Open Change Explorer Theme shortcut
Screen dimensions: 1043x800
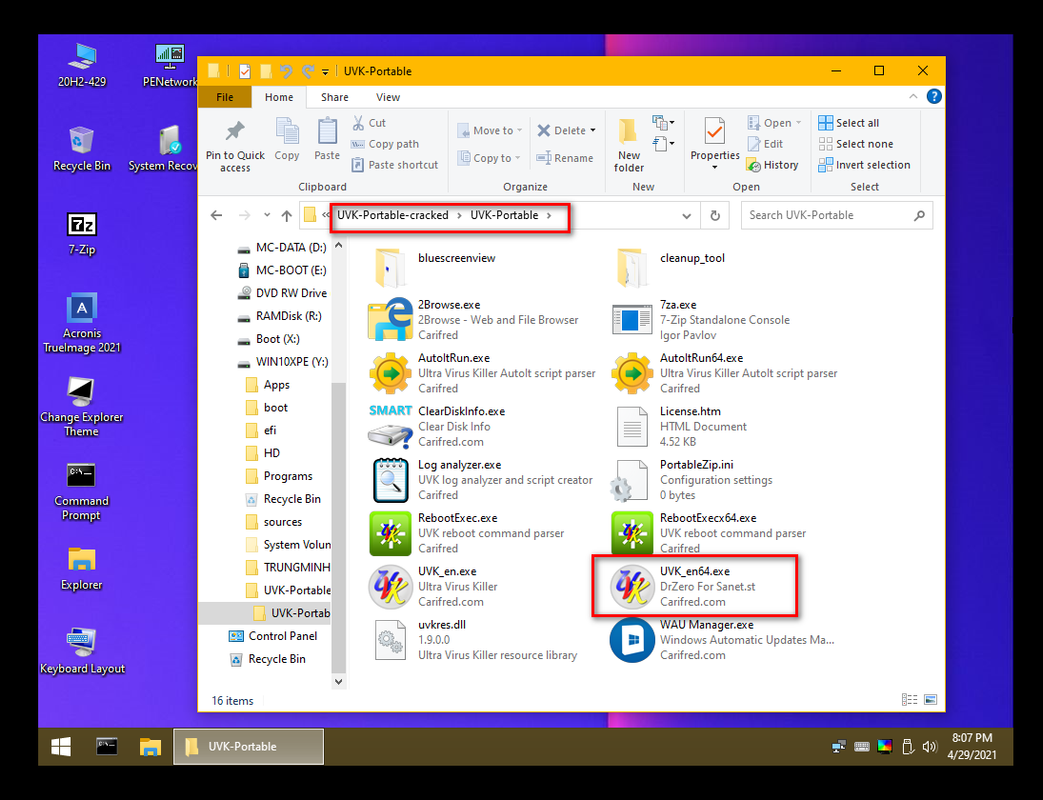(x=82, y=407)
